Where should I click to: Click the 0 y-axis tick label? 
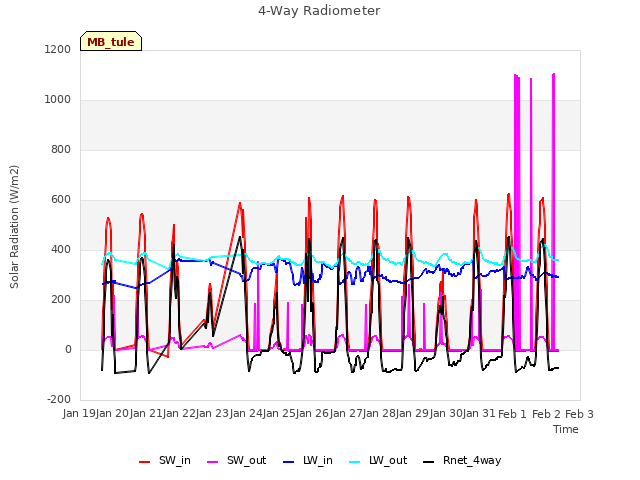click(68, 349)
